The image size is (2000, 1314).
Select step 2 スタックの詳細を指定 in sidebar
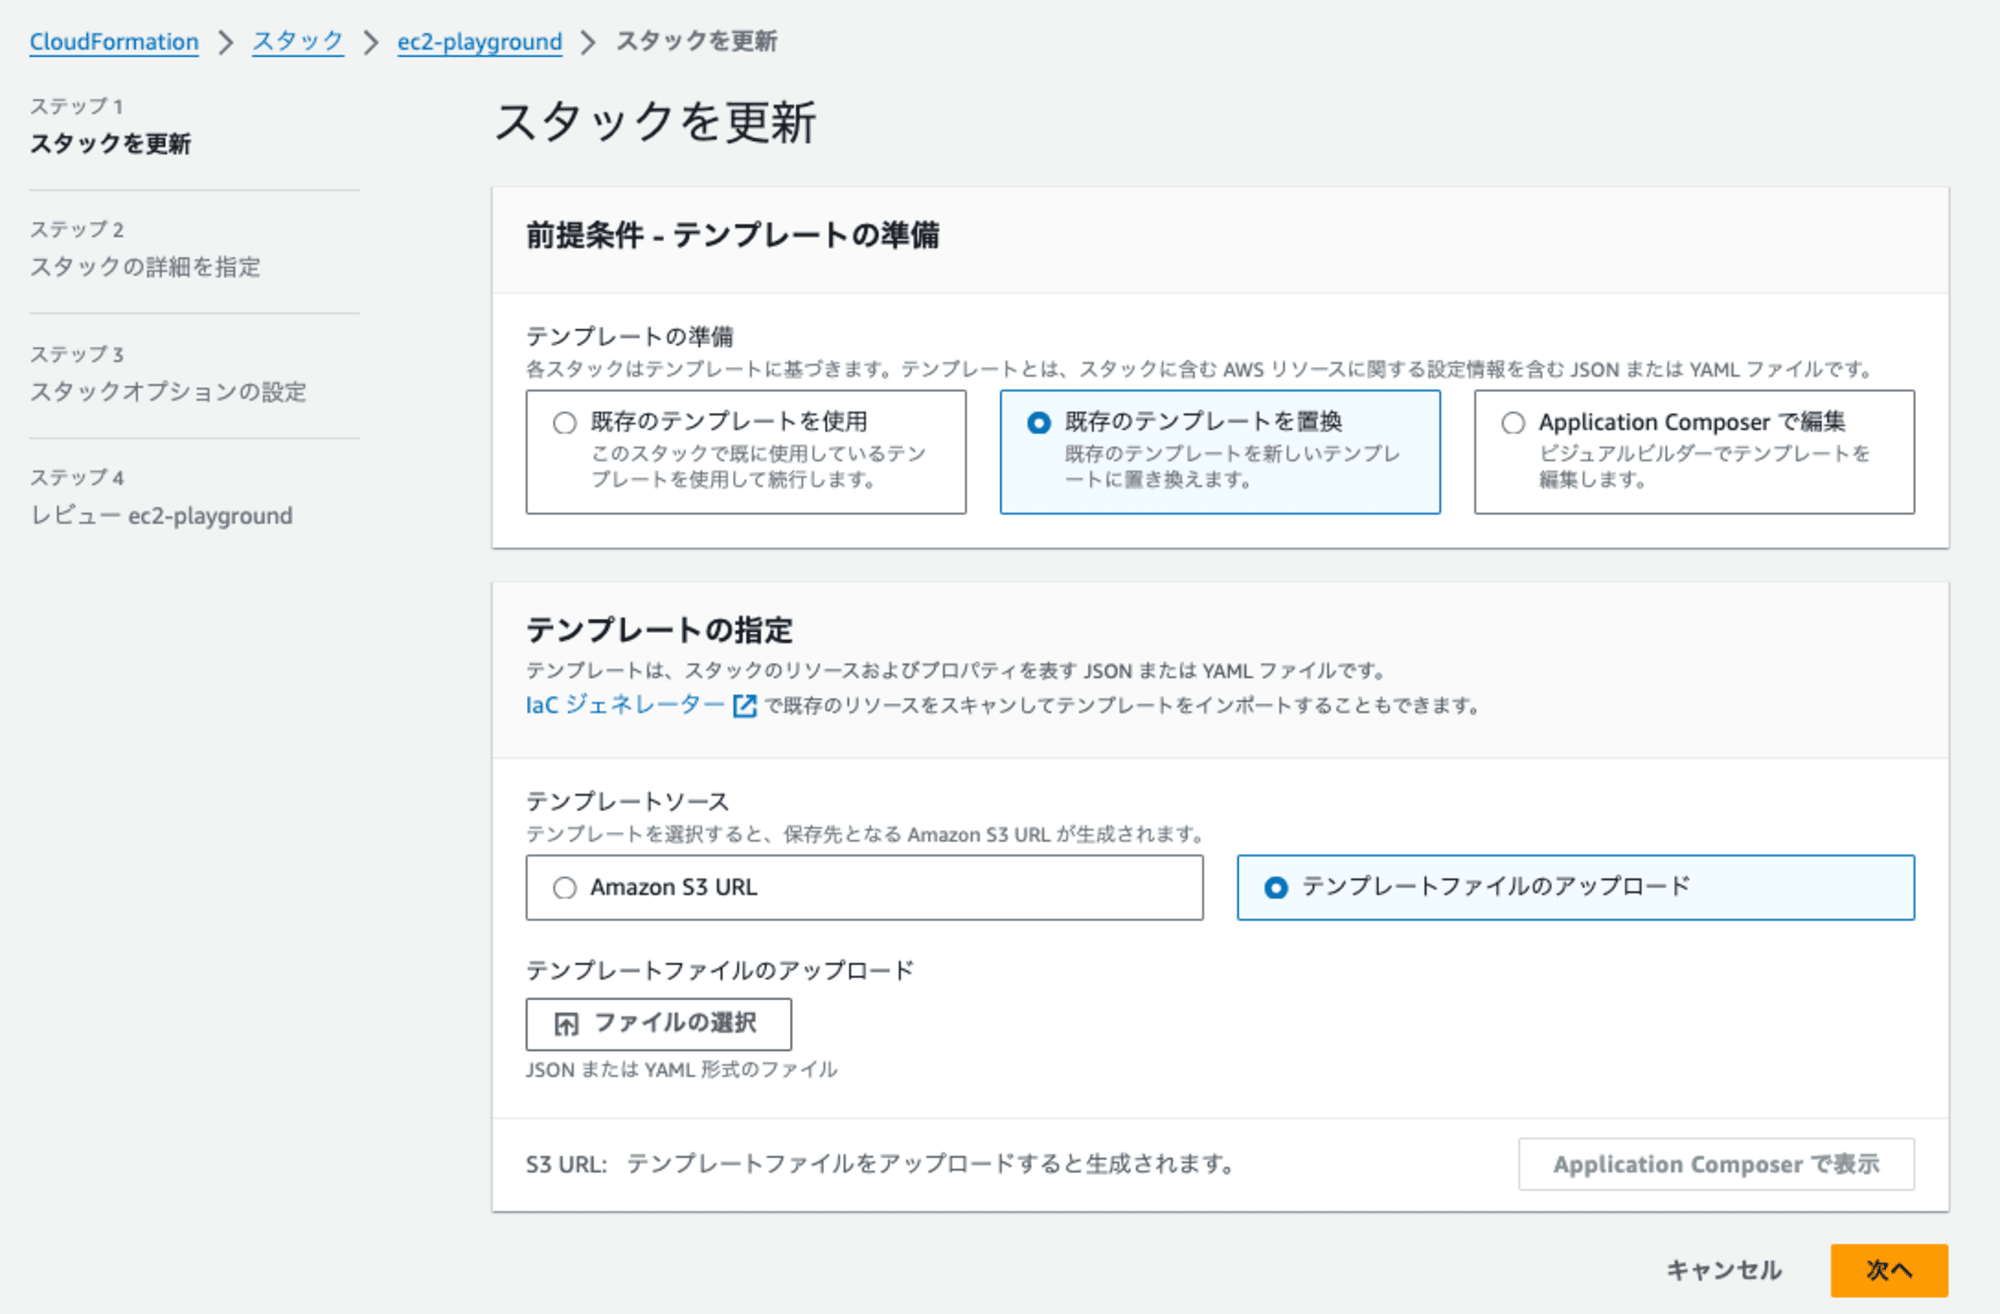(x=145, y=267)
